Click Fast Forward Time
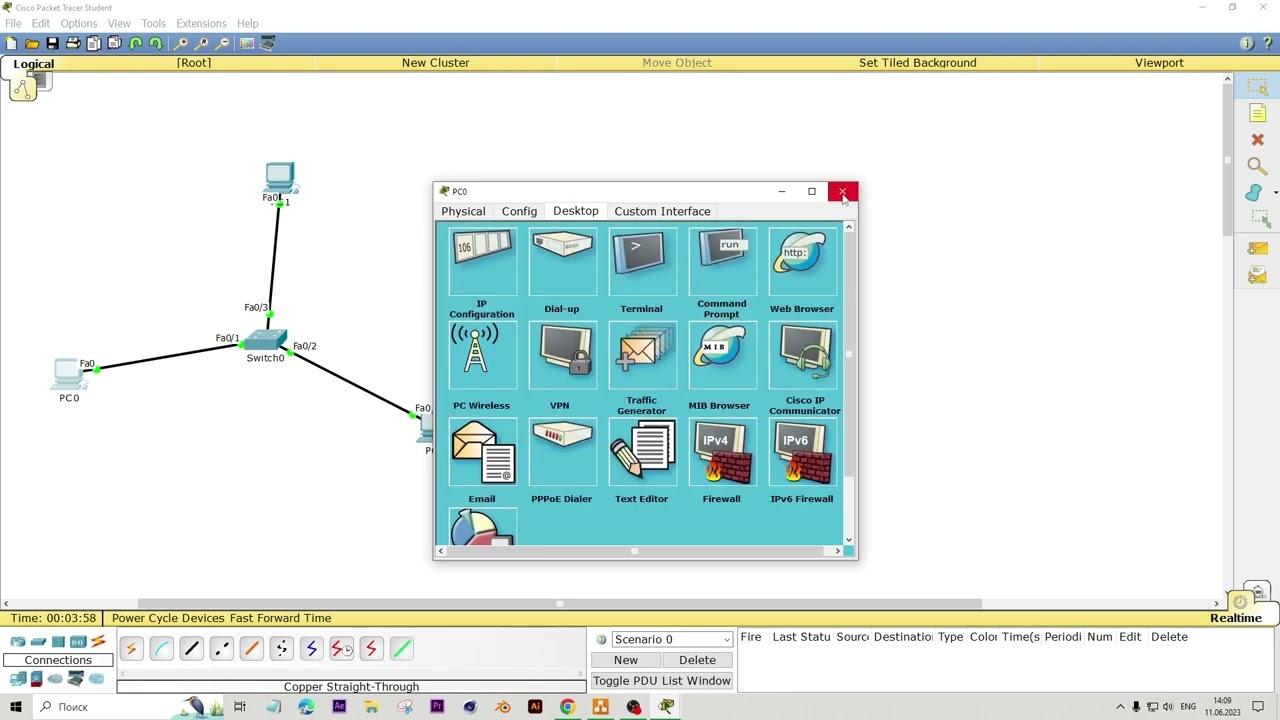 tap(280, 618)
